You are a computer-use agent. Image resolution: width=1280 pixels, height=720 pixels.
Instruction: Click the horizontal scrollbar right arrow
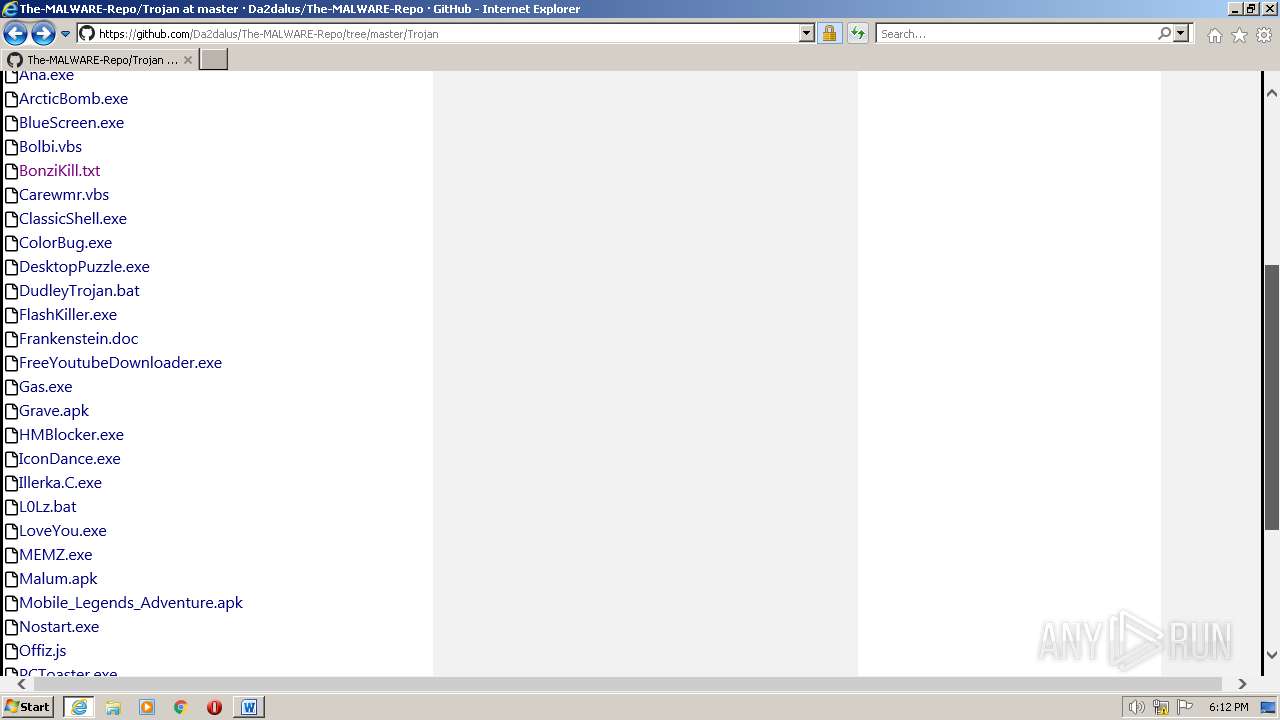click(x=1242, y=684)
